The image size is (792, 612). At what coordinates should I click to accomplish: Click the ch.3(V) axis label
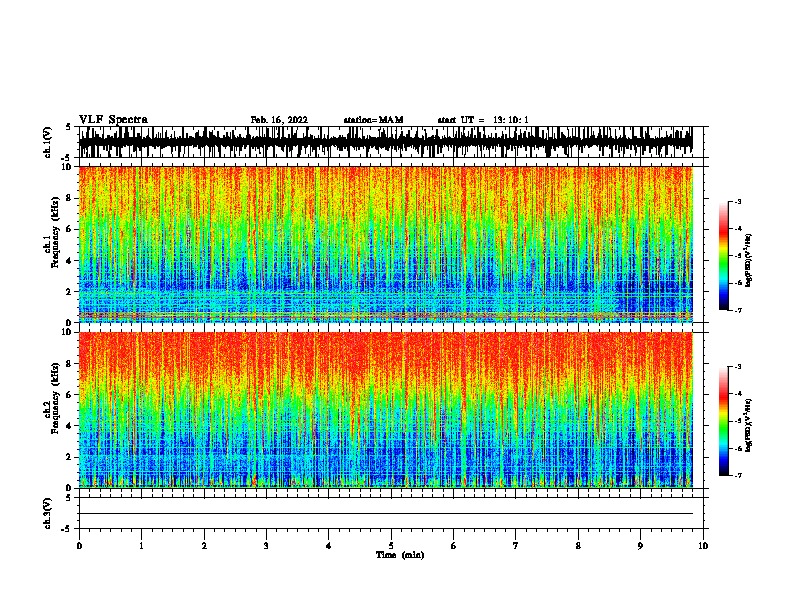point(48,513)
